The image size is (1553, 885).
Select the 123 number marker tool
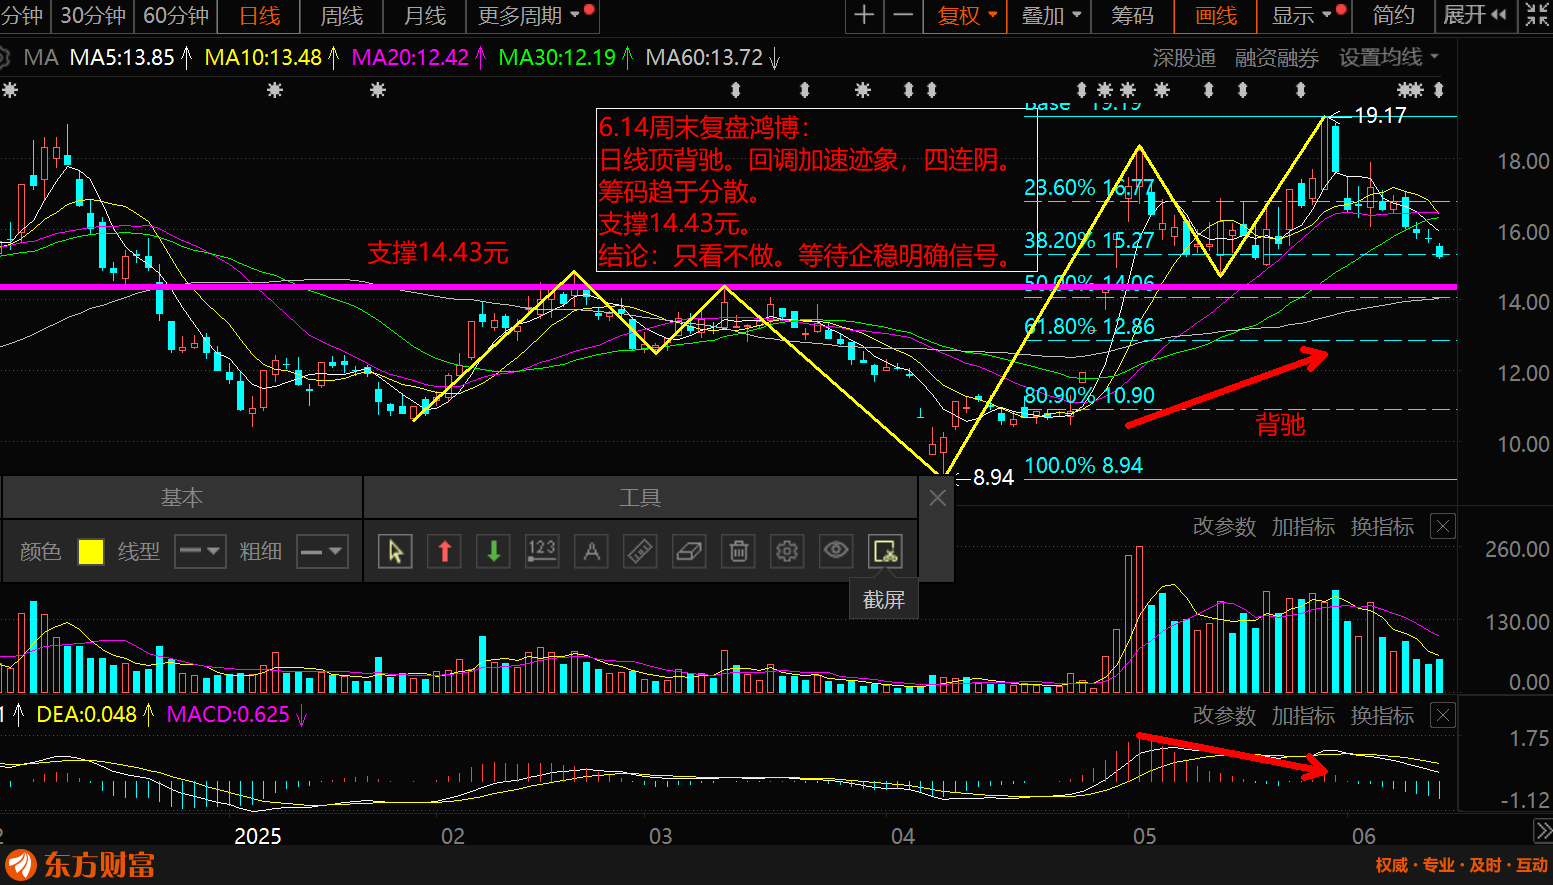point(542,551)
